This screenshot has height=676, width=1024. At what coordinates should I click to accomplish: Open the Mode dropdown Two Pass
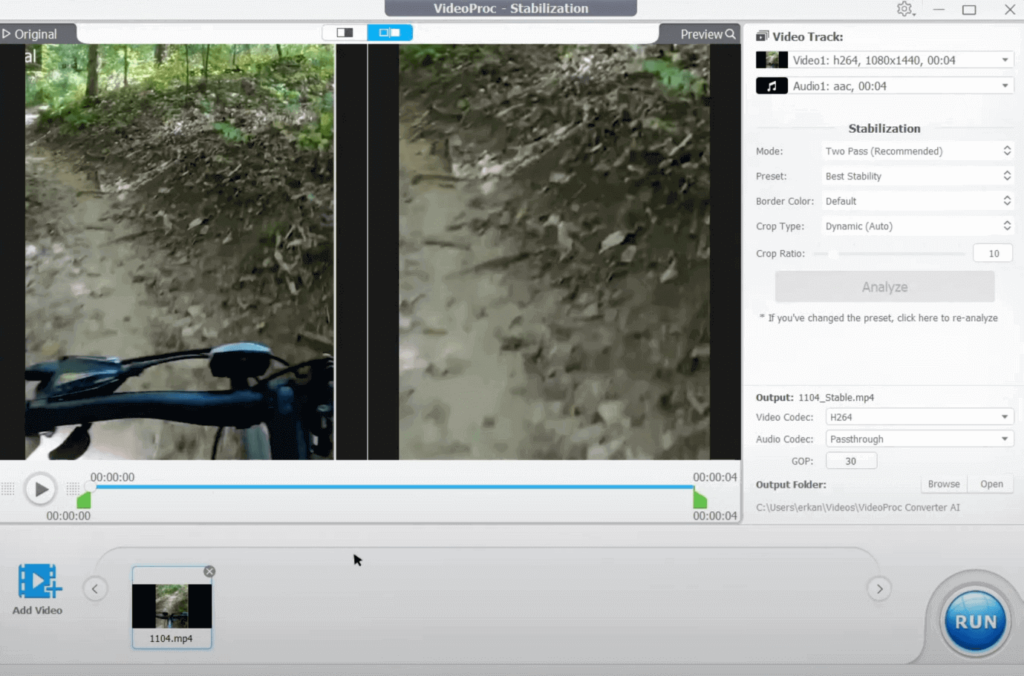(x=917, y=151)
